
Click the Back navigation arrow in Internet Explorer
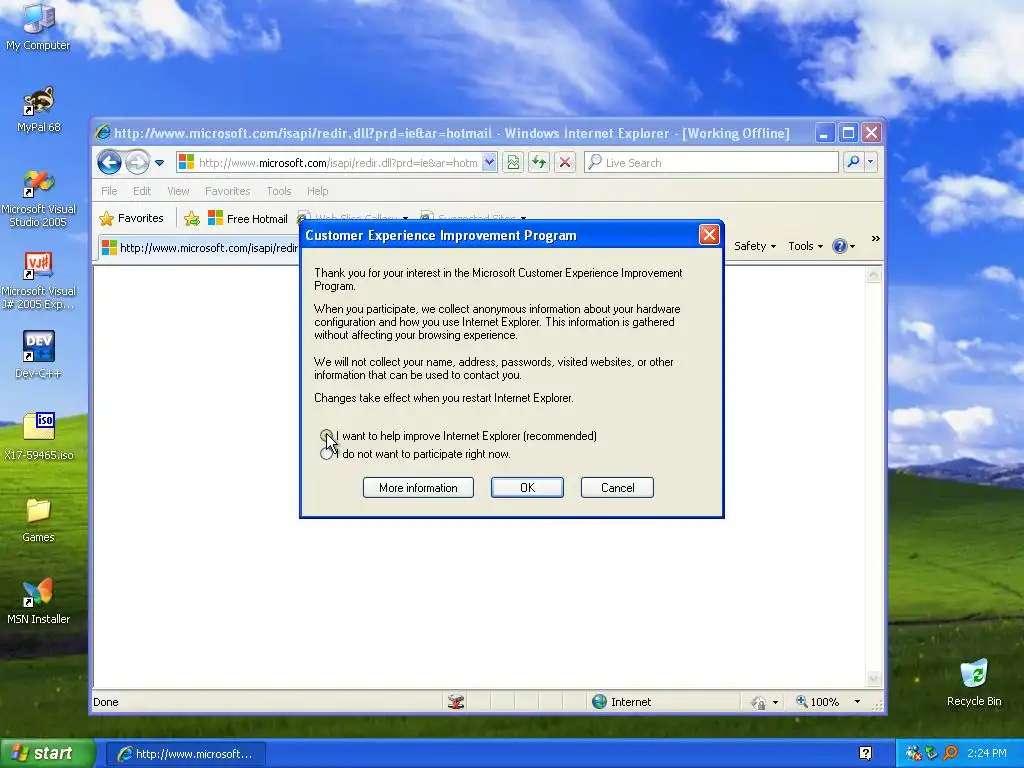tap(109, 162)
